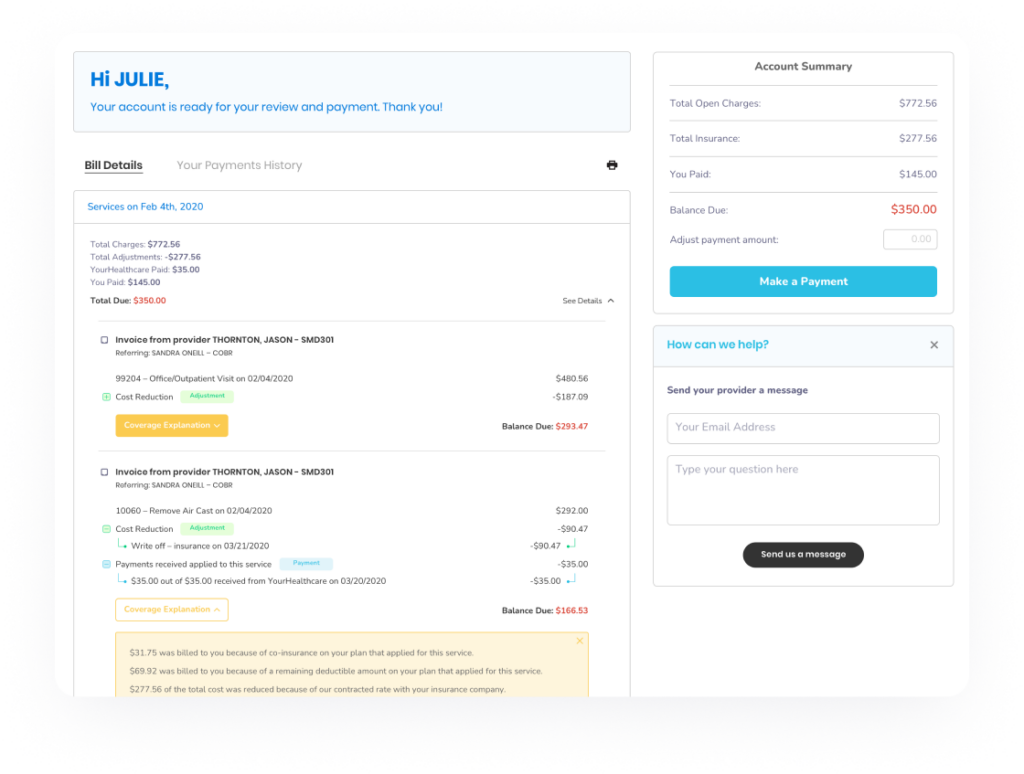
Task: Click the print icon above the bill details
Action: [x=612, y=164]
